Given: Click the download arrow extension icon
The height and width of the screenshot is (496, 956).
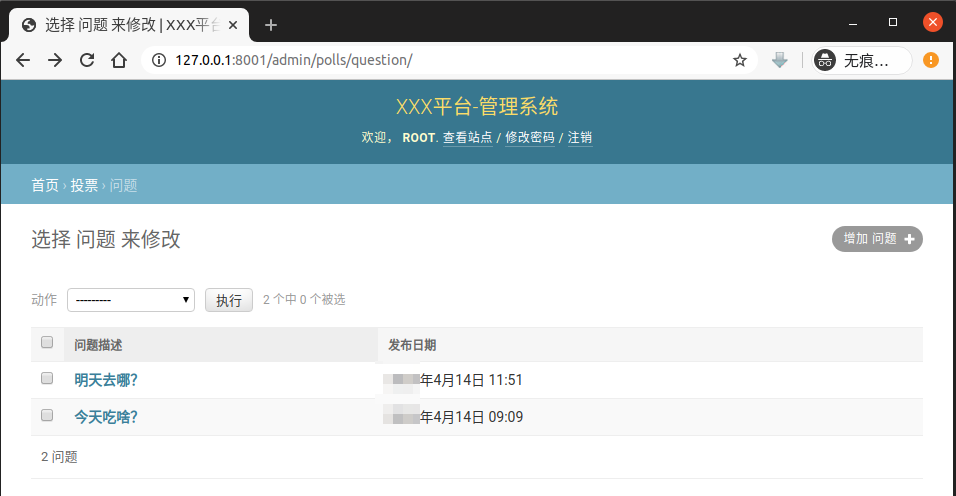Looking at the screenshot, I should pos(780,60).
